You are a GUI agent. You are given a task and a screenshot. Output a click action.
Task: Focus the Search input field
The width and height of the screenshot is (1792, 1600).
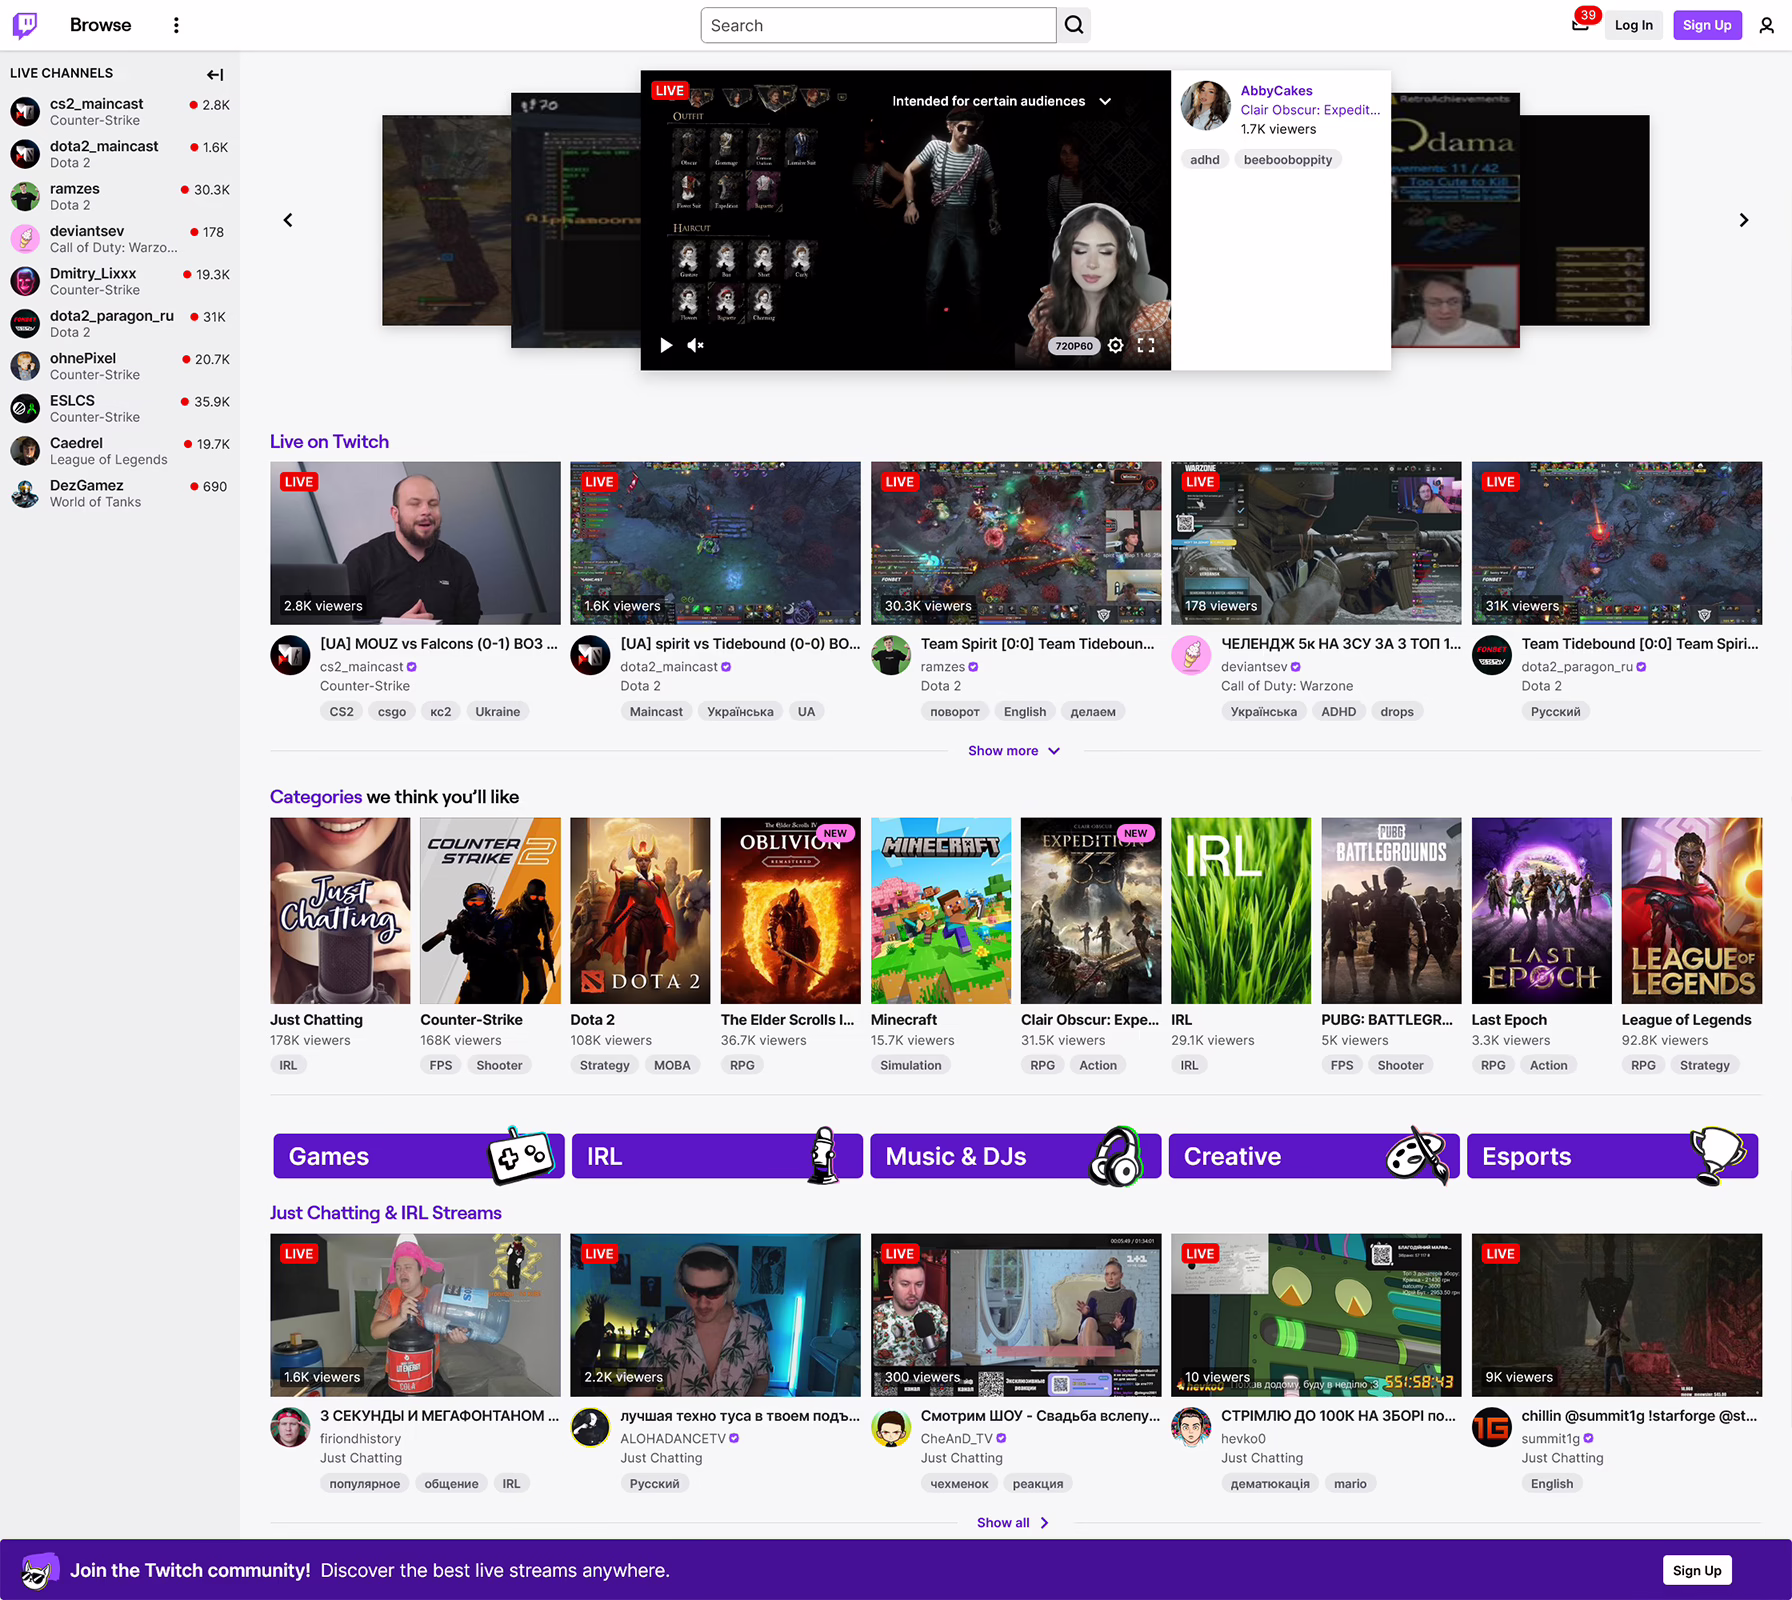coord(878,25)
